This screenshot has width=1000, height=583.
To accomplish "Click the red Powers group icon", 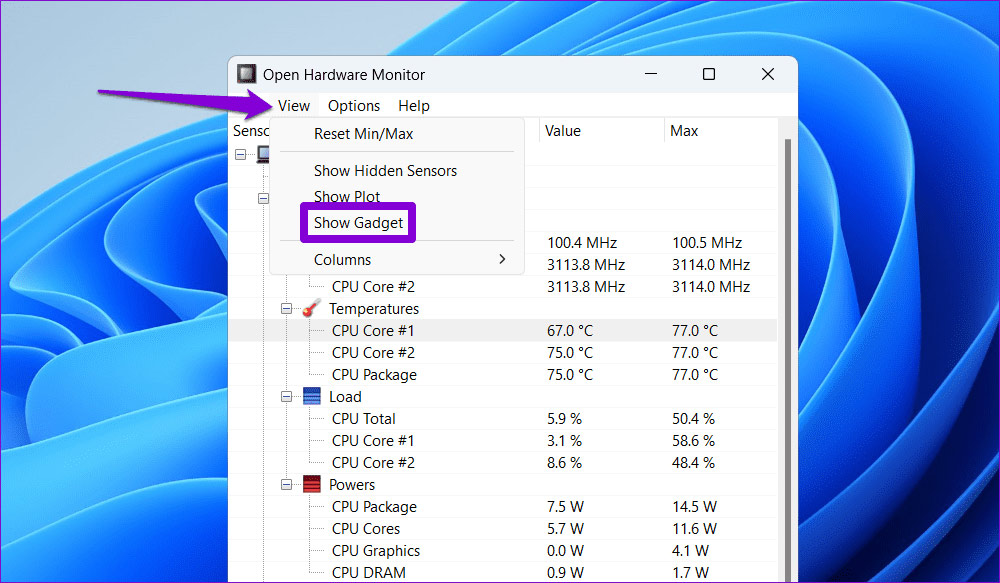I will coord(312,485).
